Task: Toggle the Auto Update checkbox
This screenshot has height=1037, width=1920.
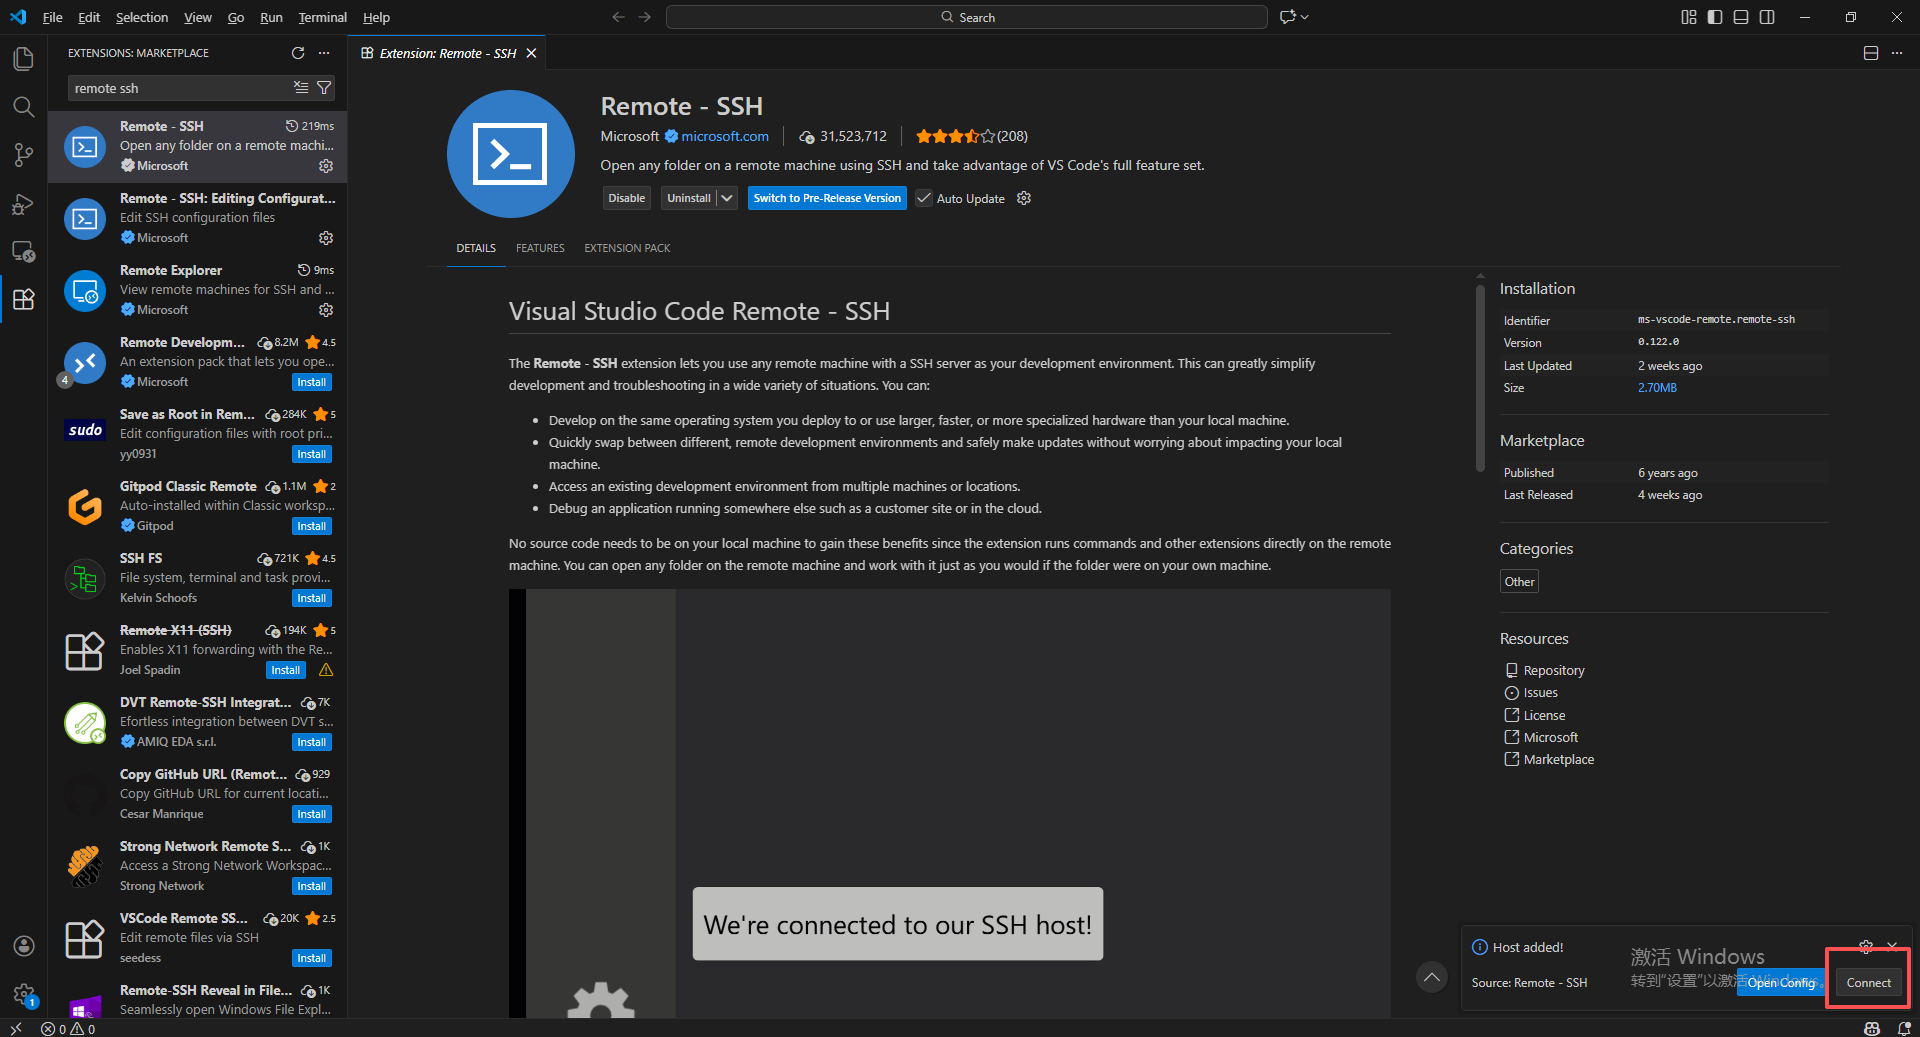Action: (x=924, y=198)
